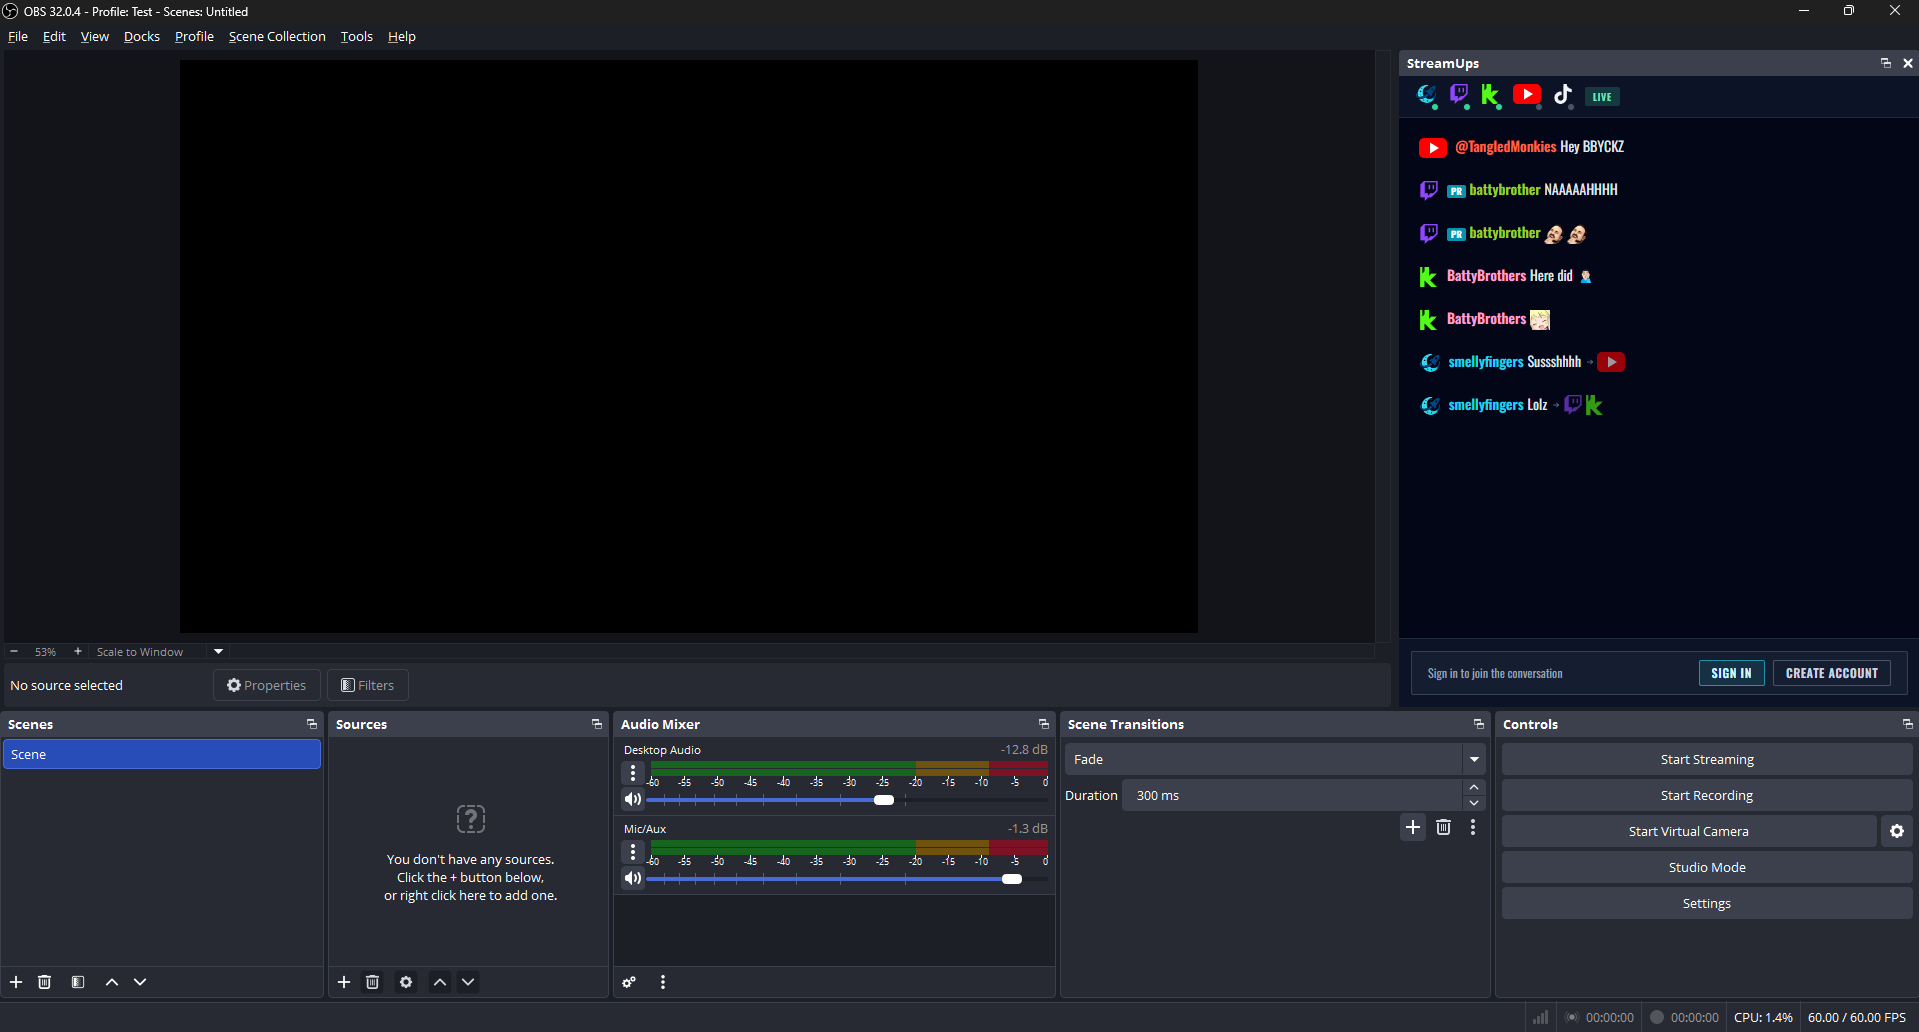The width and height of the screenshot is (1919, 1032).
Task: Open the File menu
Action: [x=18, y=36]
